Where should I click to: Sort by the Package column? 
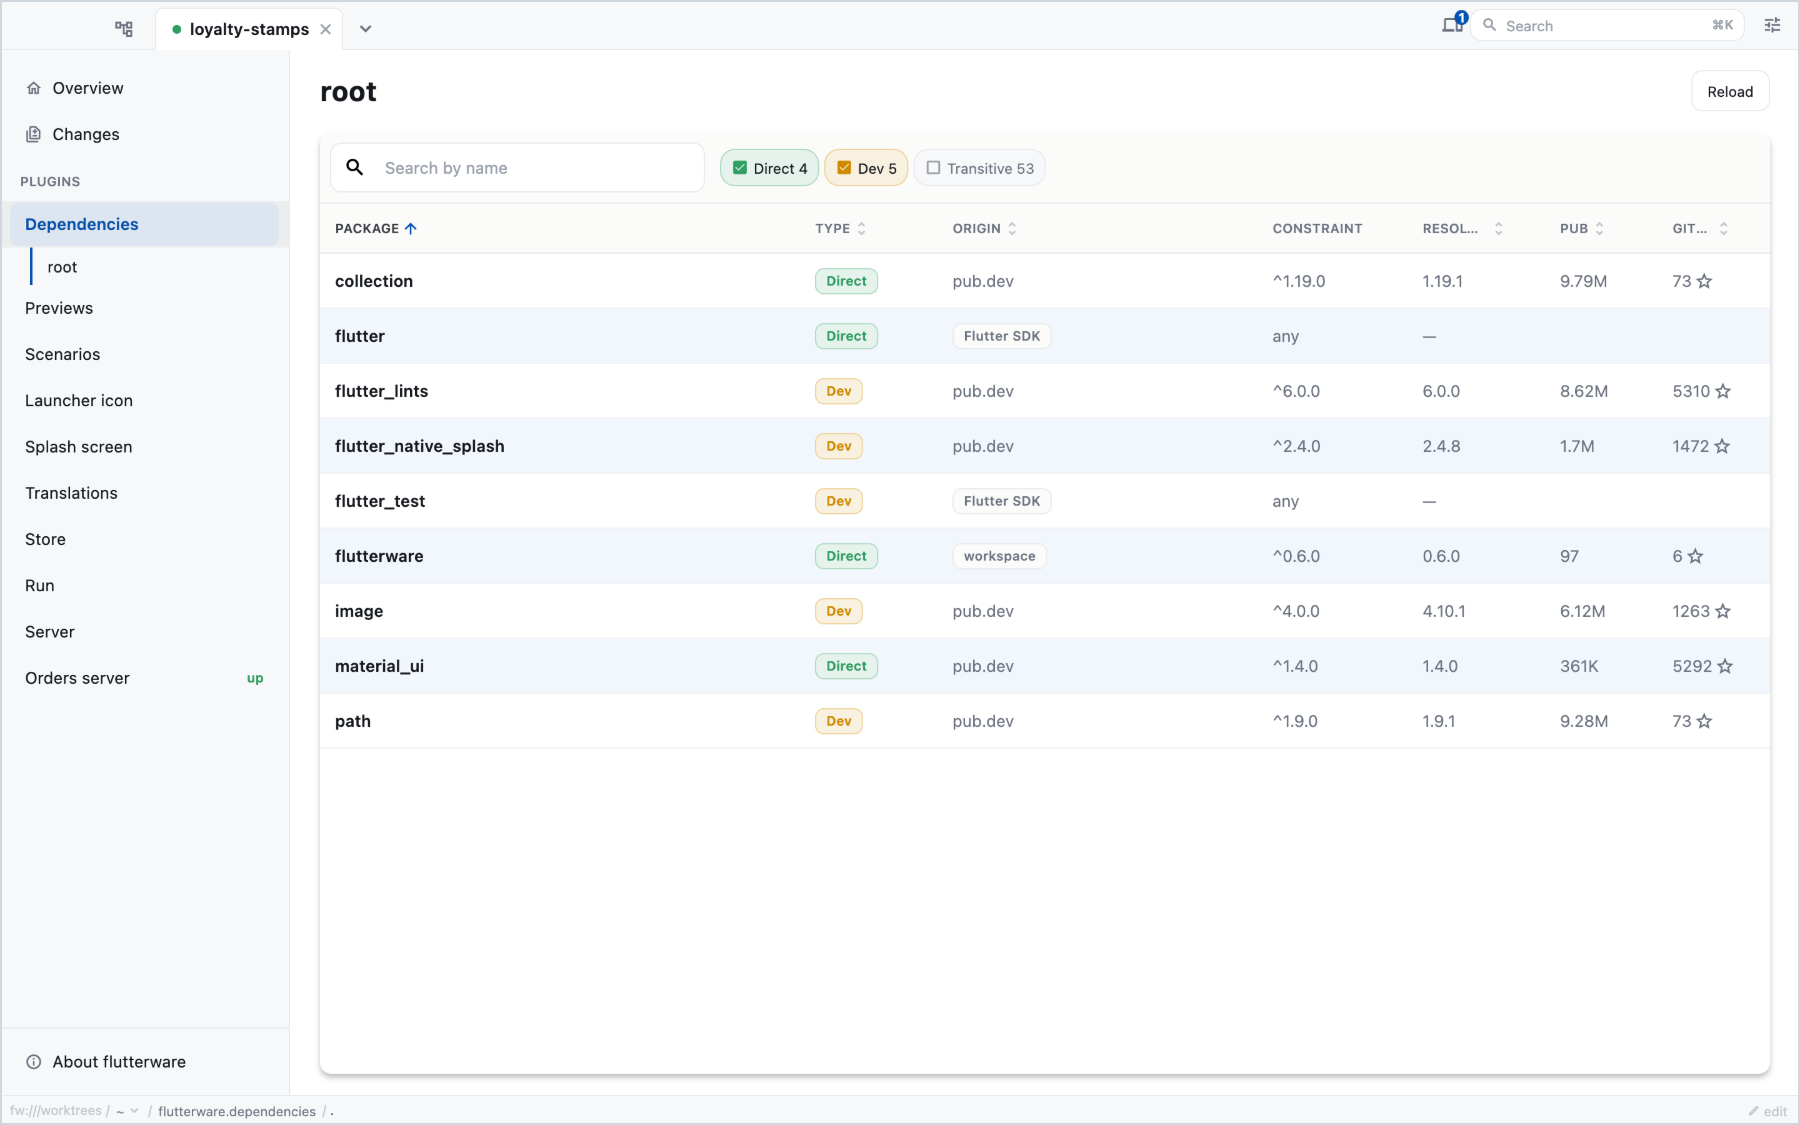(x=376, y=228)
